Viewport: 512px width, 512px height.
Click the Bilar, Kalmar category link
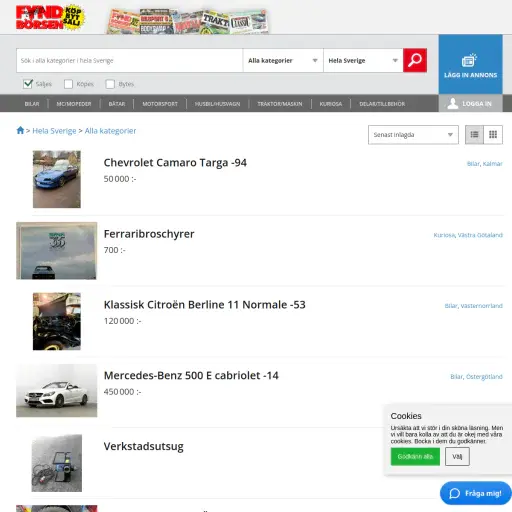click(x=484, y=164)
